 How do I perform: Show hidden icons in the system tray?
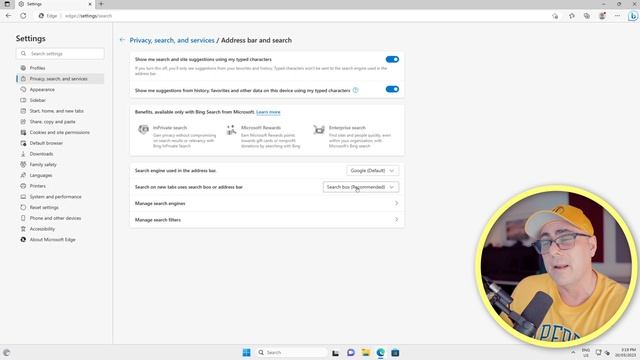pyautogui.click(x=573, y=353)
